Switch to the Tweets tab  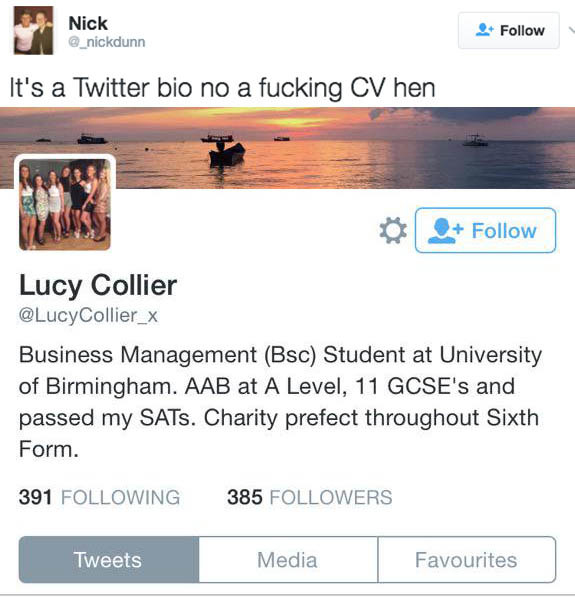tap(109, 560)
